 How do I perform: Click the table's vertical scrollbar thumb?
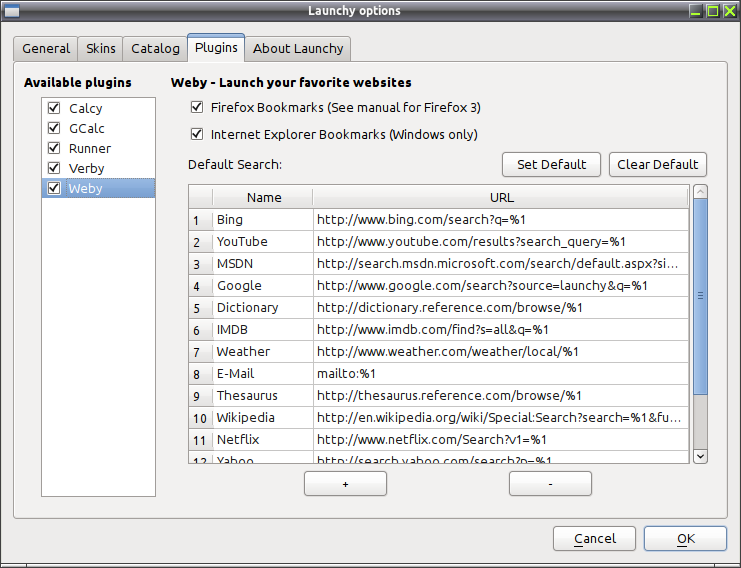point(700,296)
